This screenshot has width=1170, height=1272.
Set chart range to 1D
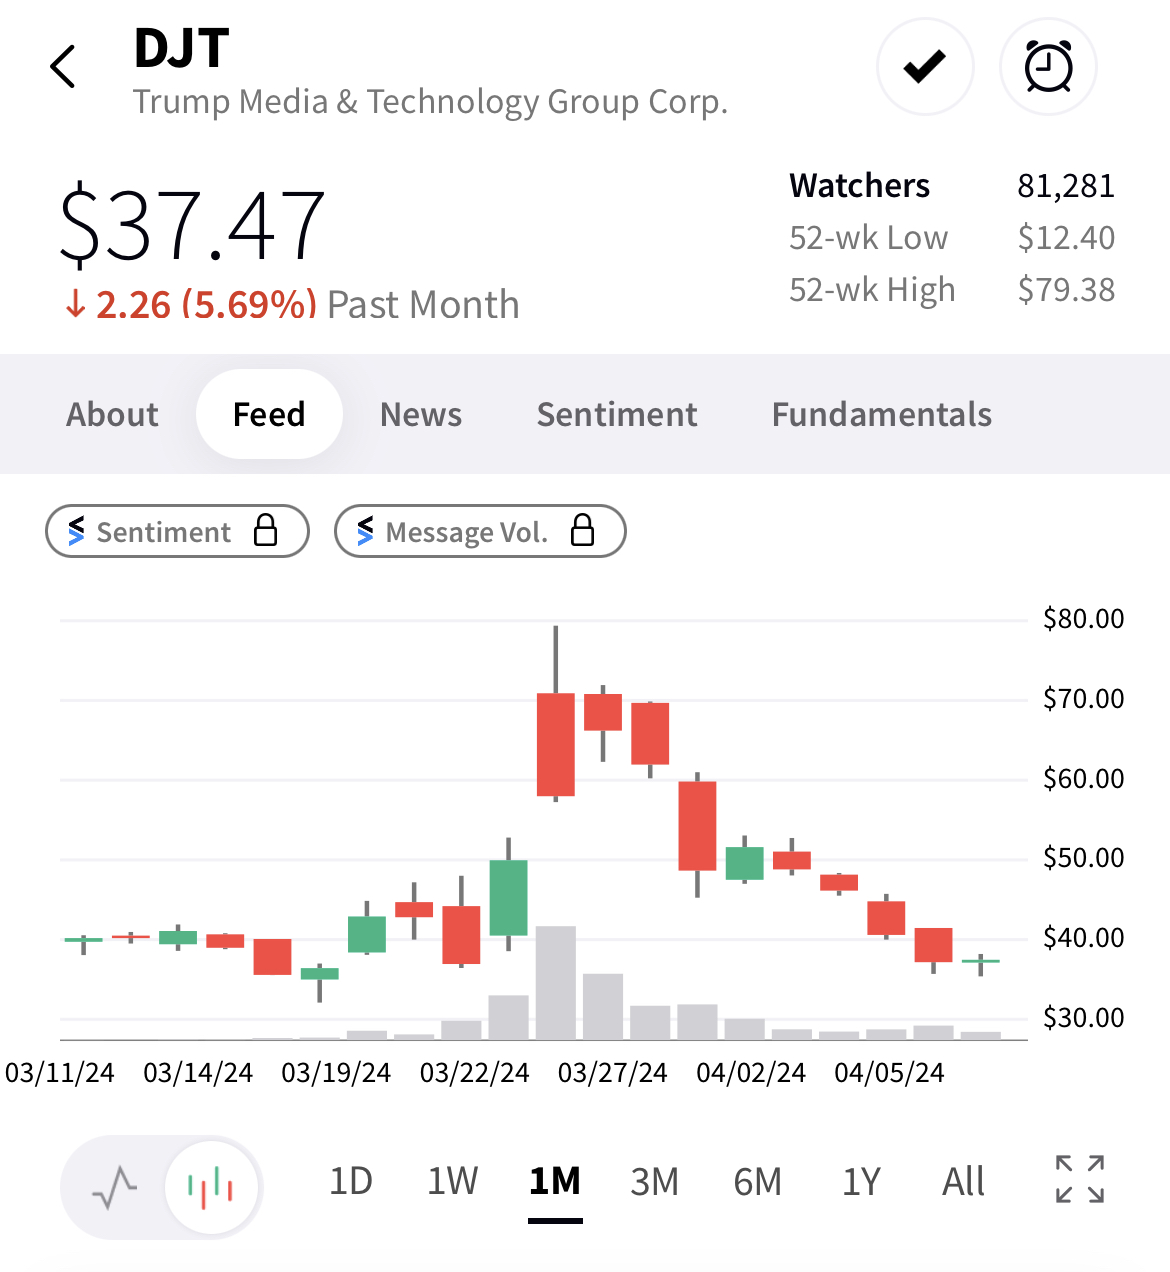click(351, 1182)
